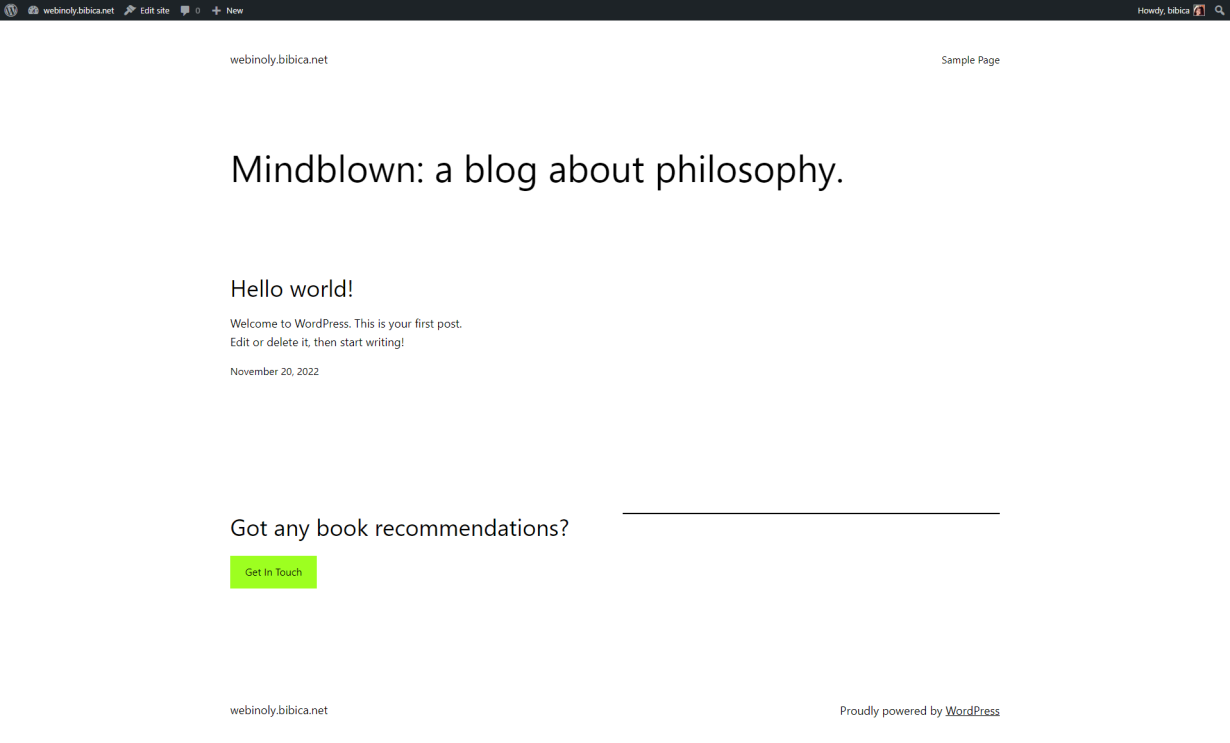The image size is (1230, 743).
Task: Click the Got any book recommendations heading
Action: (399, 528)
